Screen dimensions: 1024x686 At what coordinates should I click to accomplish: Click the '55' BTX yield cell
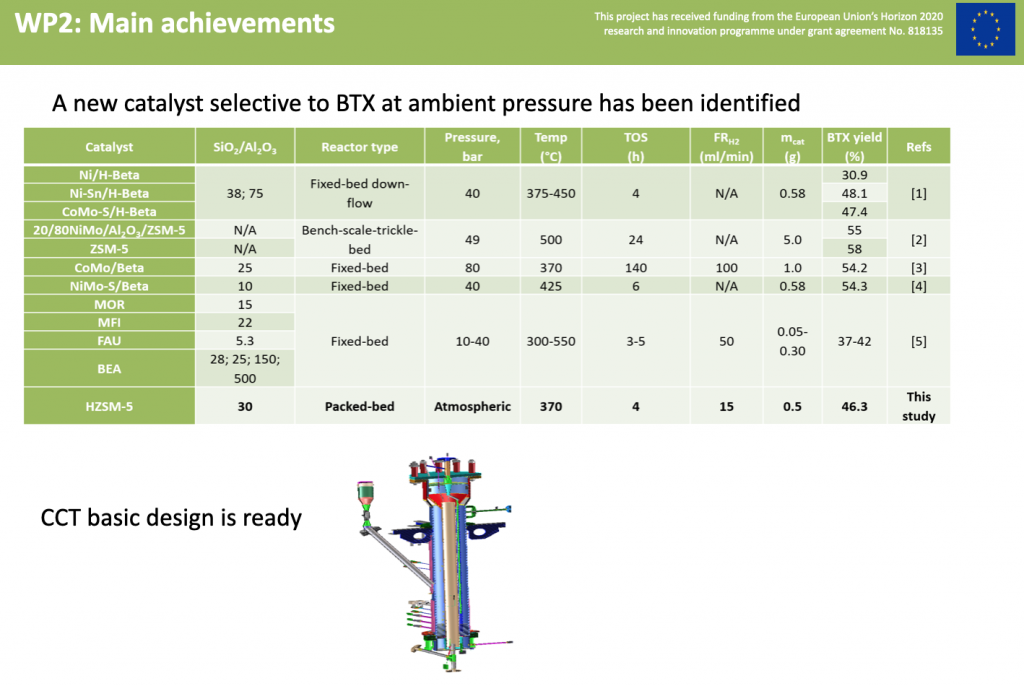854,230
